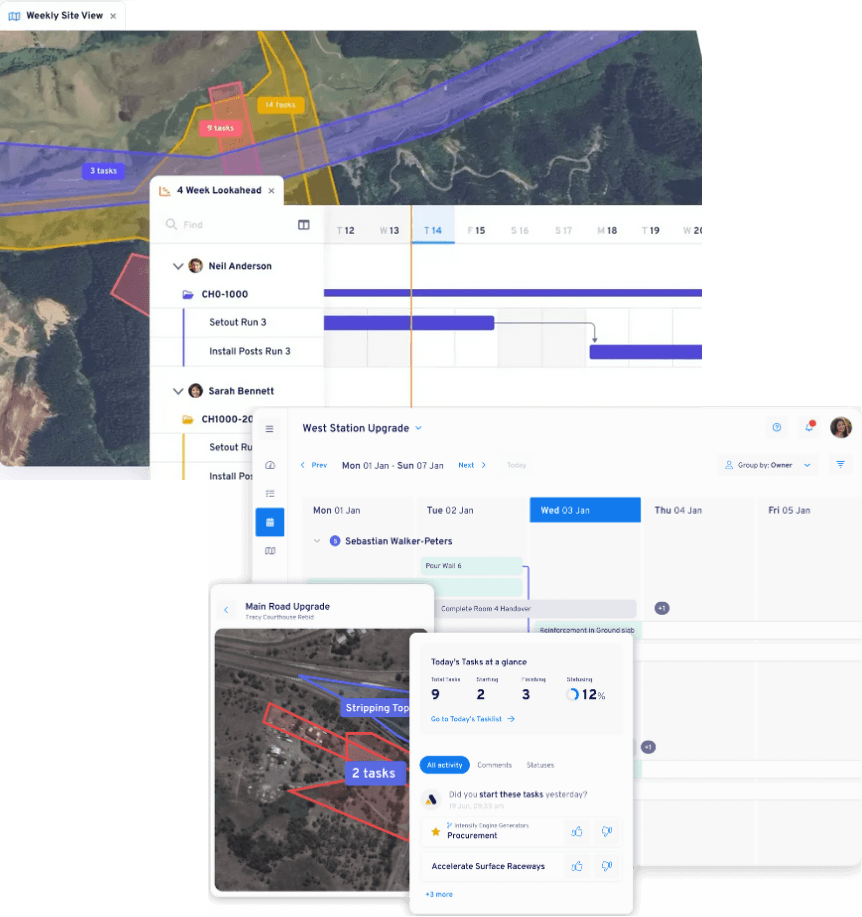This screenshot has height=917, width=862.
Task: Thumbs down the Procurement task
Action: pyautogui.click(x=606, y=831)
